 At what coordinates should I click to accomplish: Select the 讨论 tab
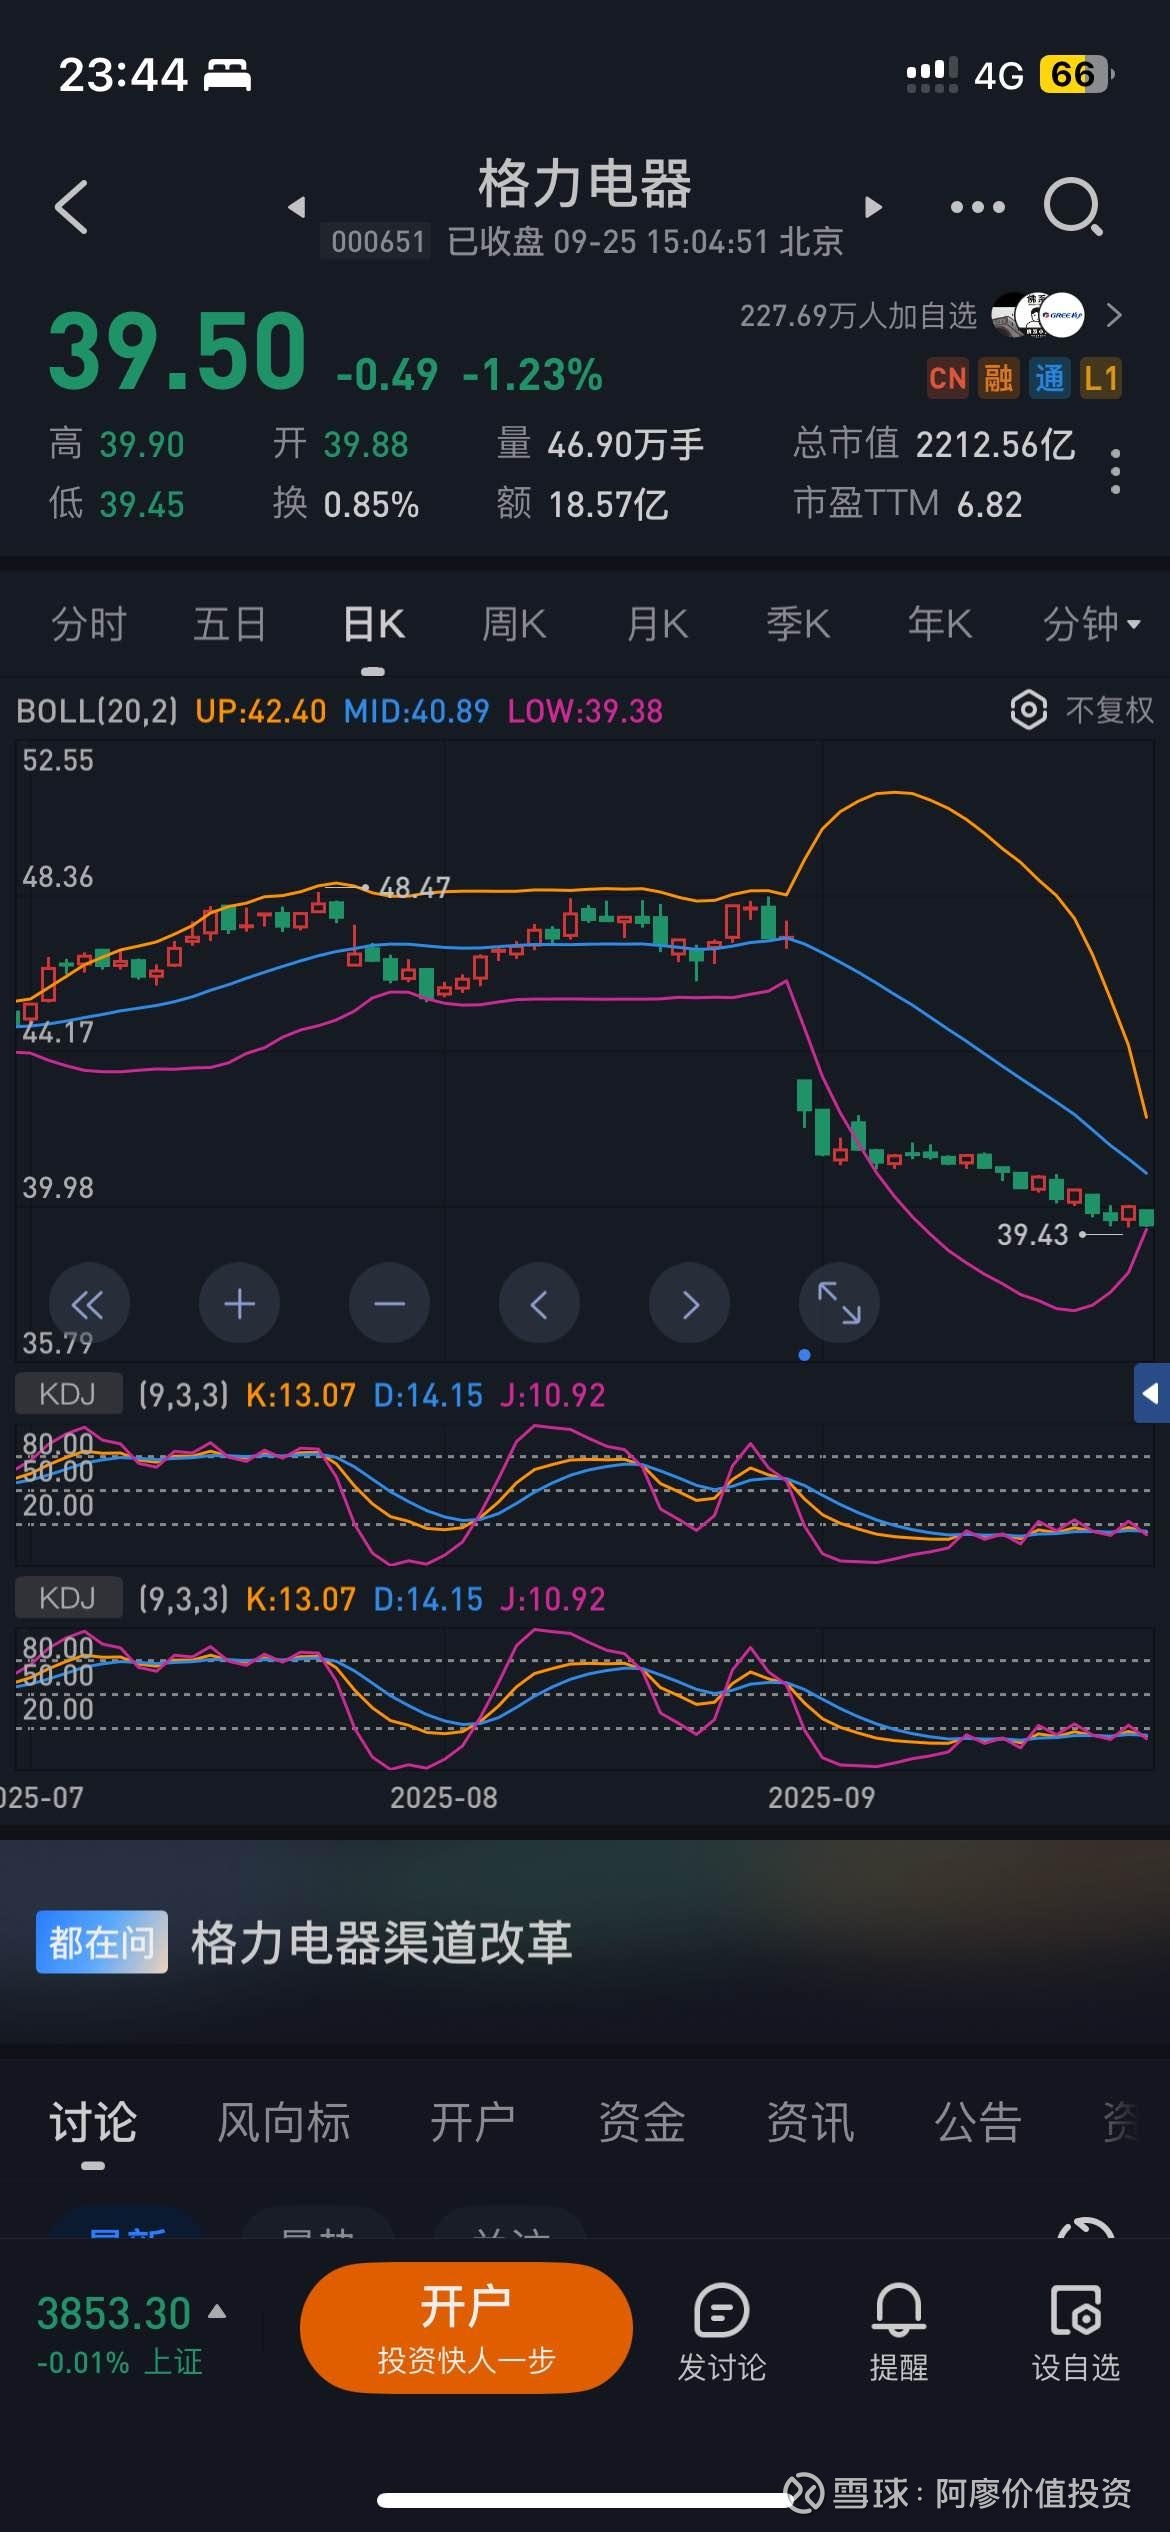[x=93, y=2122]
